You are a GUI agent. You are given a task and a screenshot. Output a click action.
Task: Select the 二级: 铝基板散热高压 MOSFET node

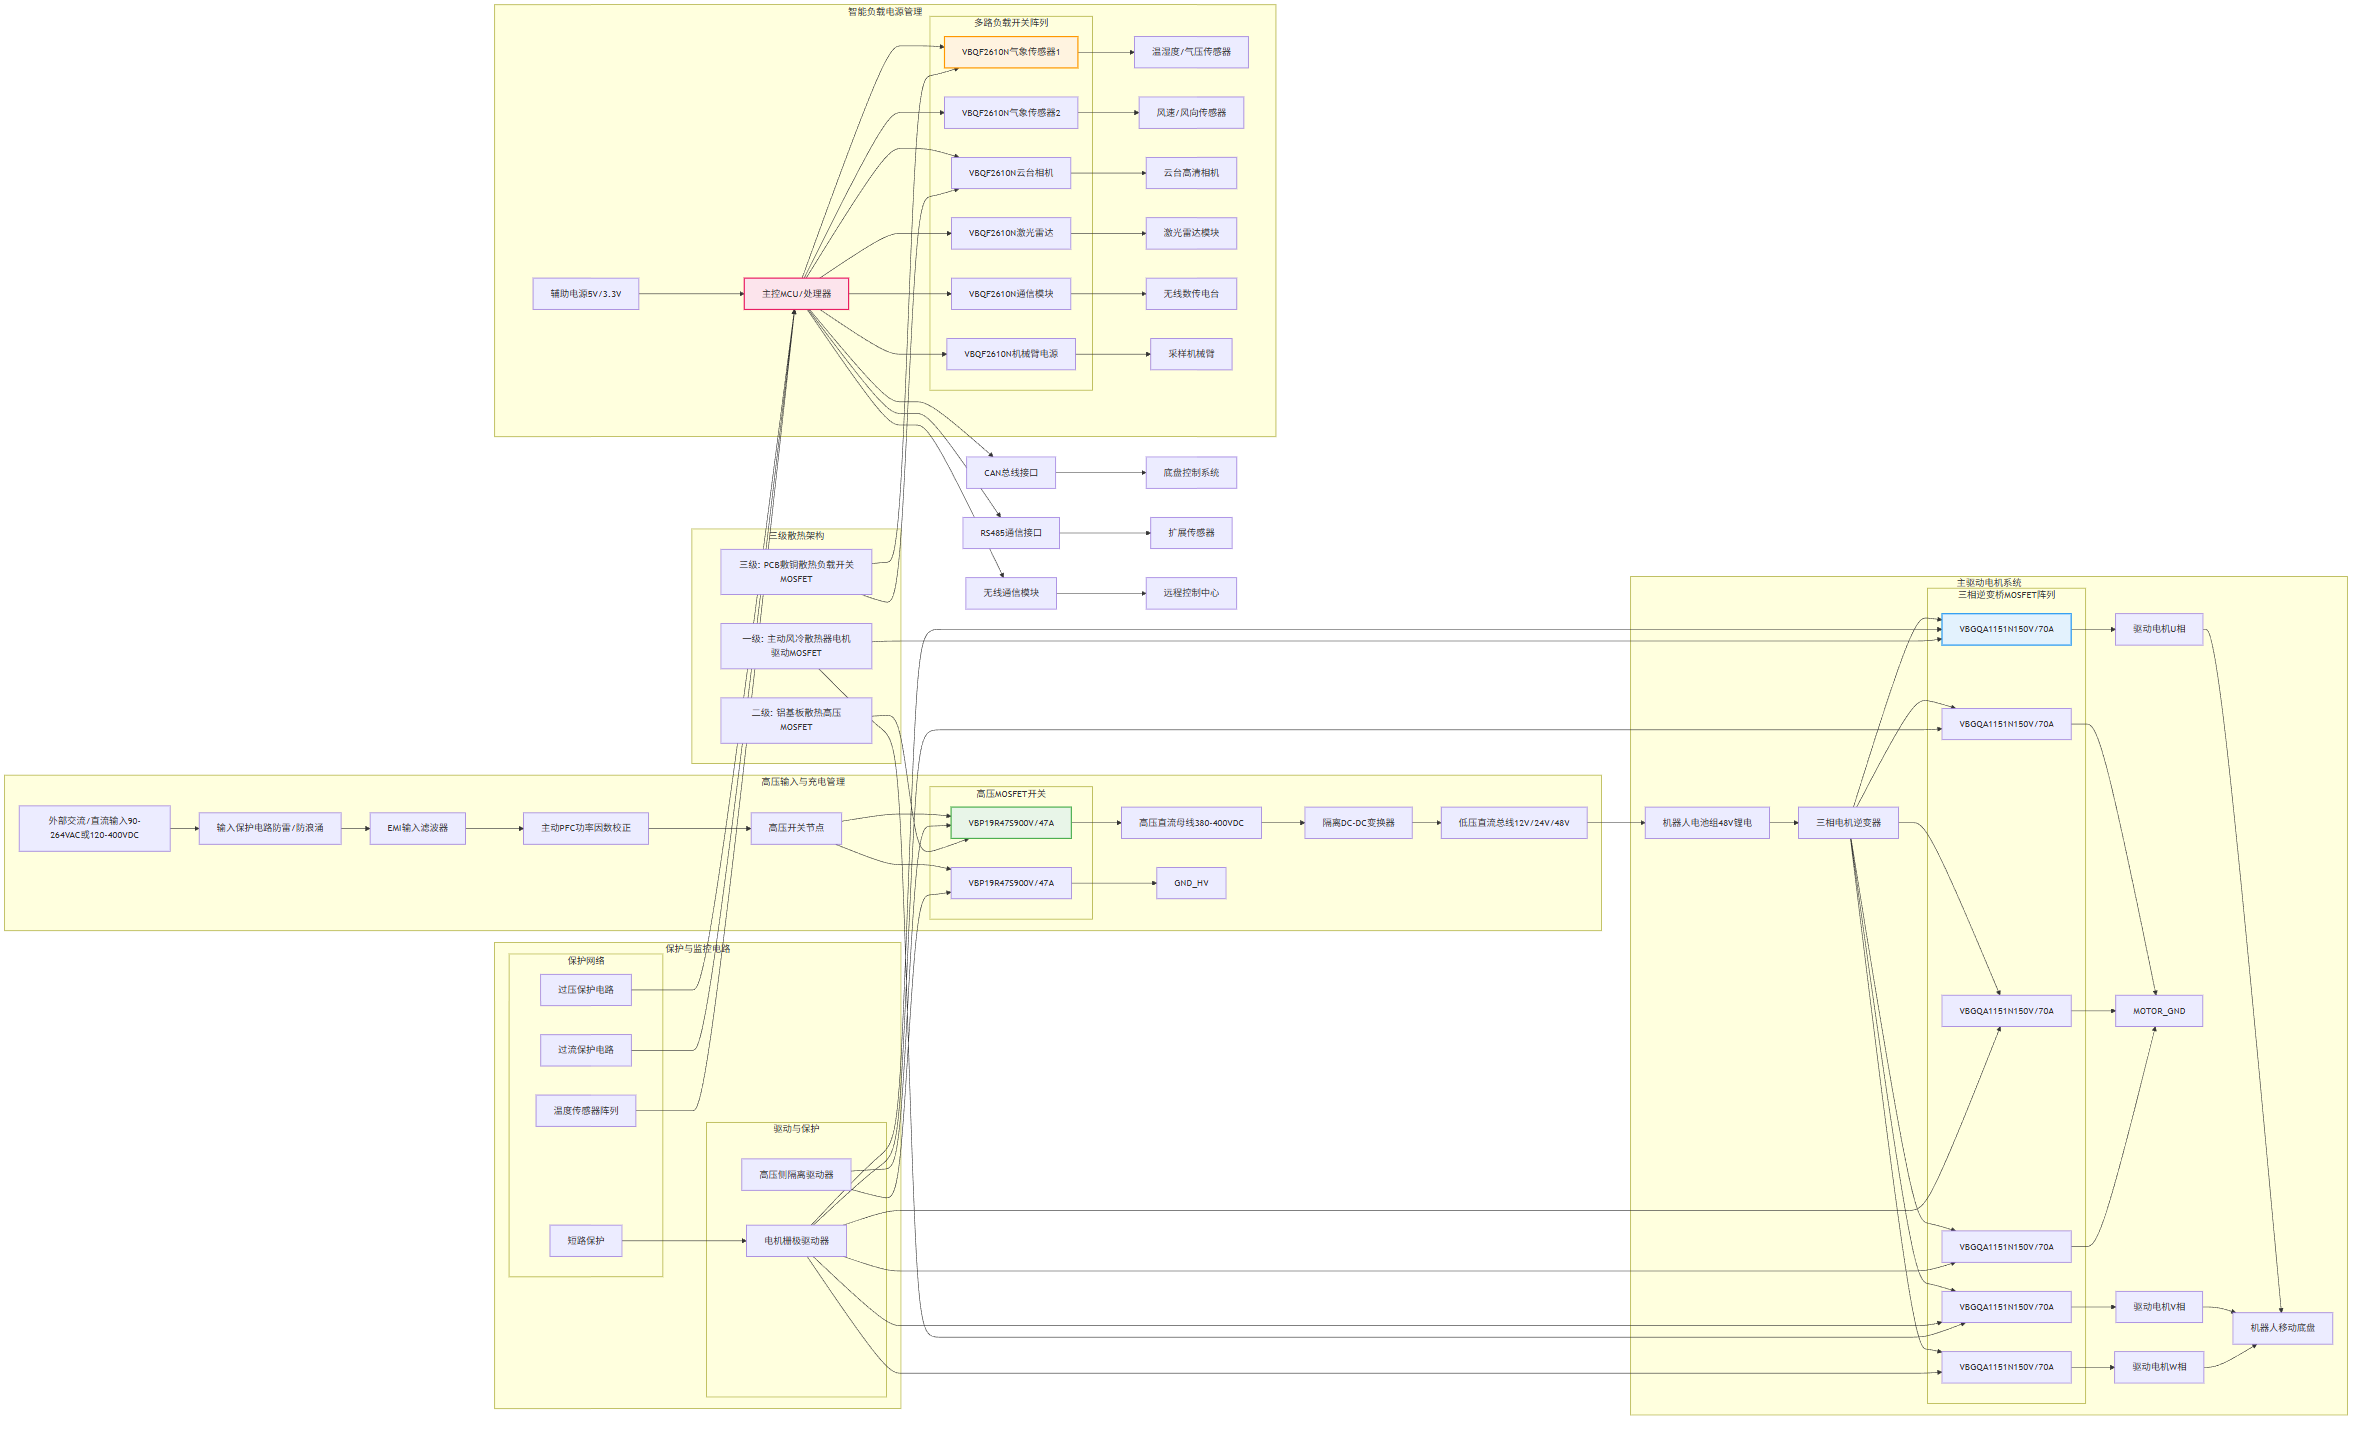796,720
